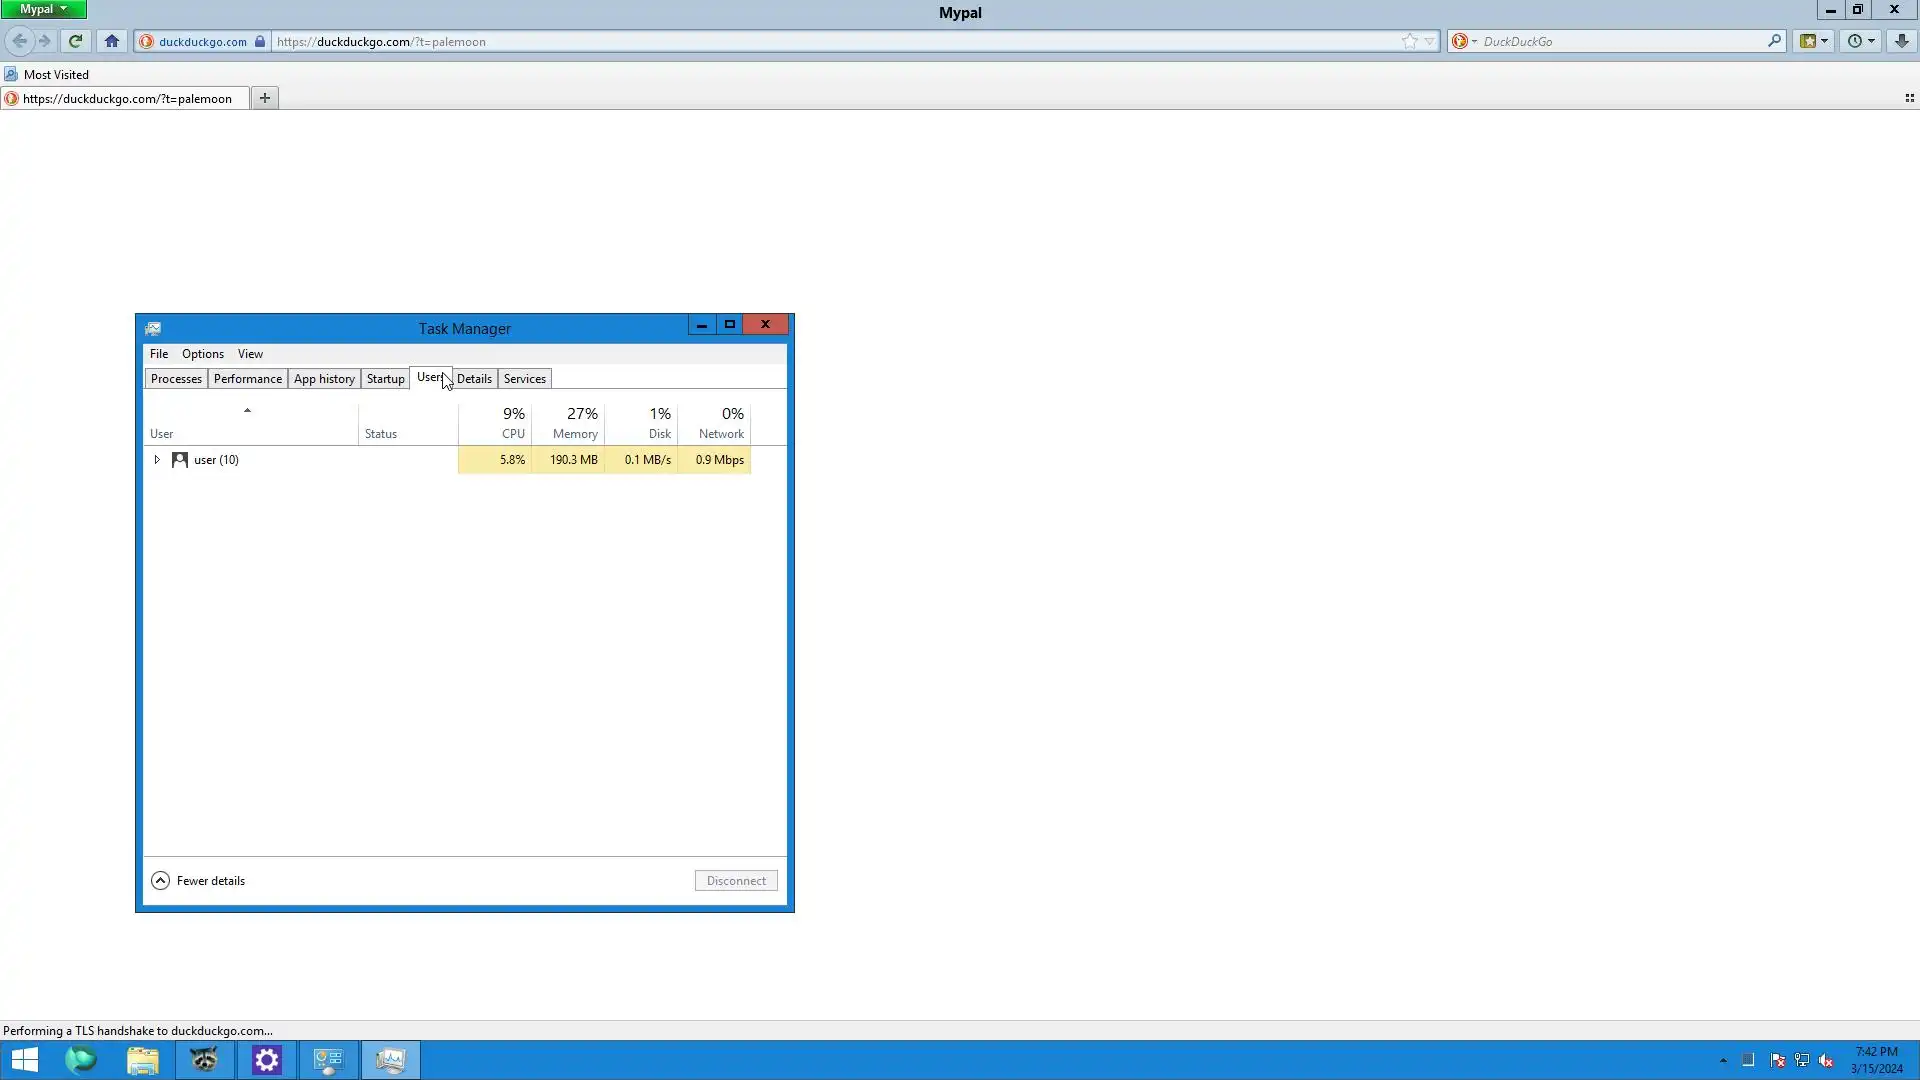Click the Disconnect button
Viewport: 1920px width, 1080px height.
(x=736, y=881)
